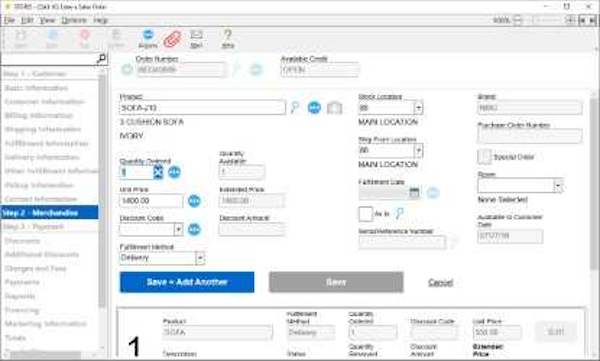Open the Discount Code dropdown
Screen dimensions: 600x361
tap(178, 229)
